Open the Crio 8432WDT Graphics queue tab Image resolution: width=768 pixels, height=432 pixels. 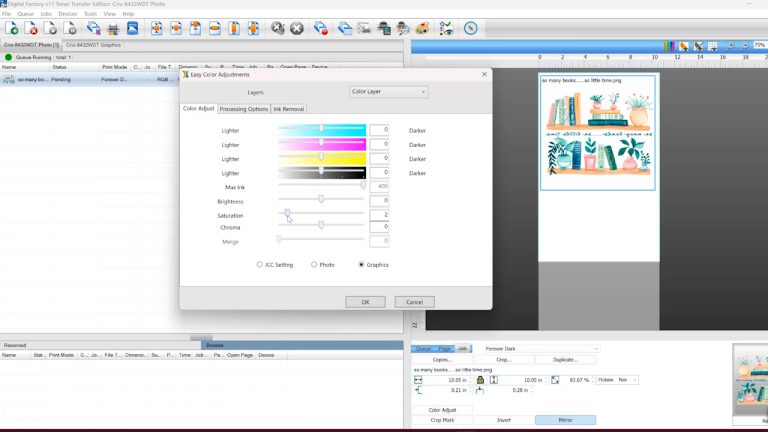coord(94,45)
